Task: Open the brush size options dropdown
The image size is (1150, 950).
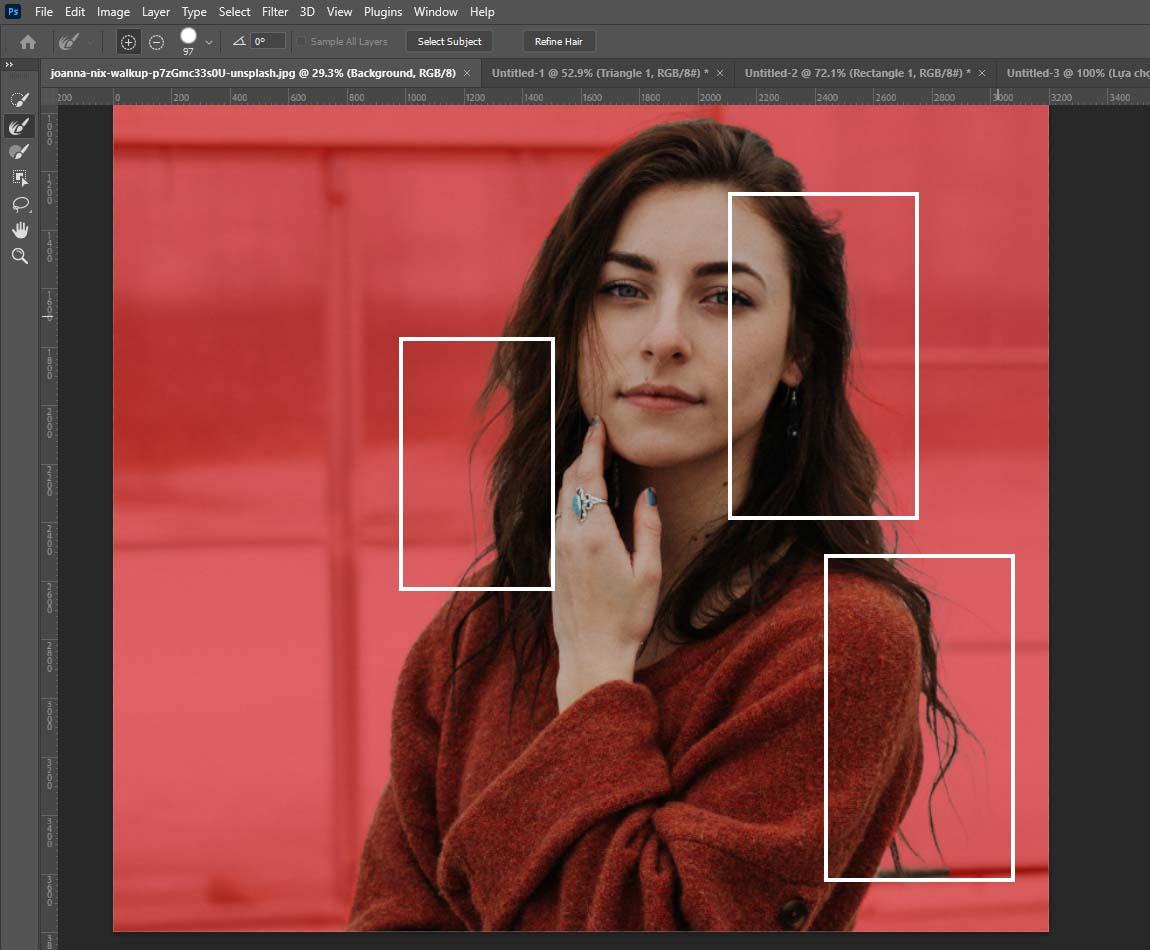Action: tap(209, 43)
